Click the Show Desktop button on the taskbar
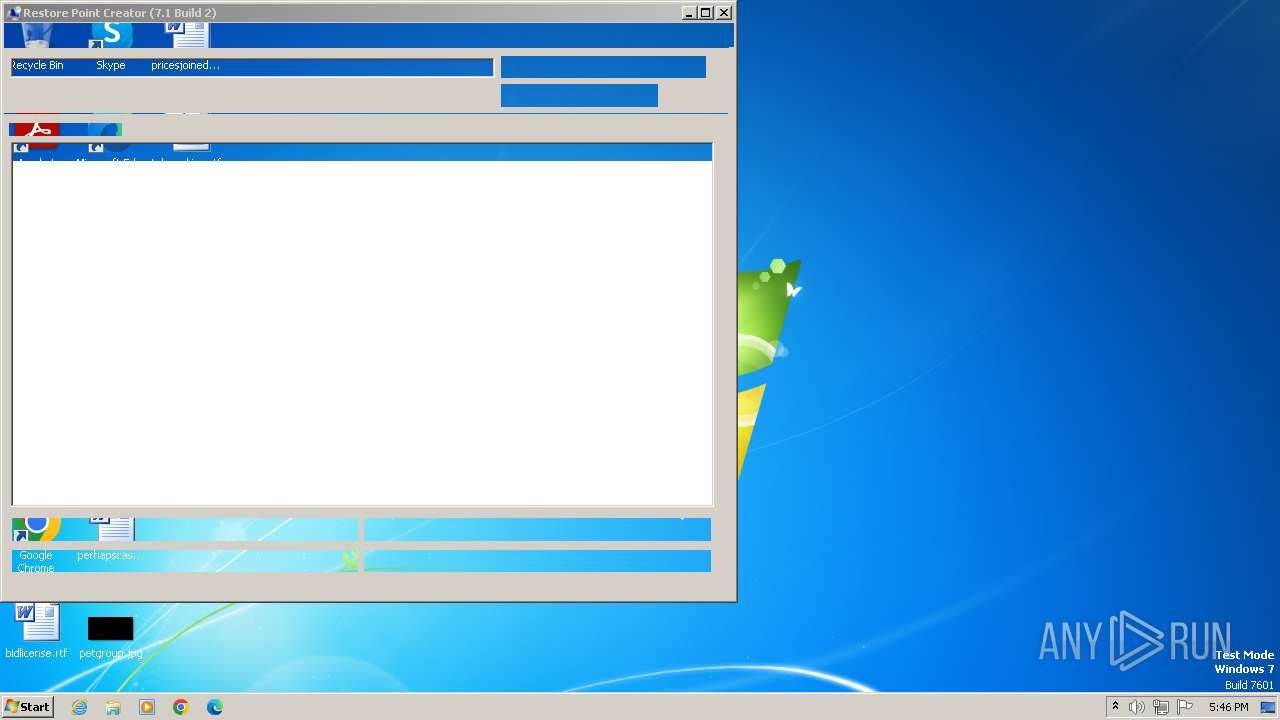This screenshot has height=720, width=1280. (1269, 707)
